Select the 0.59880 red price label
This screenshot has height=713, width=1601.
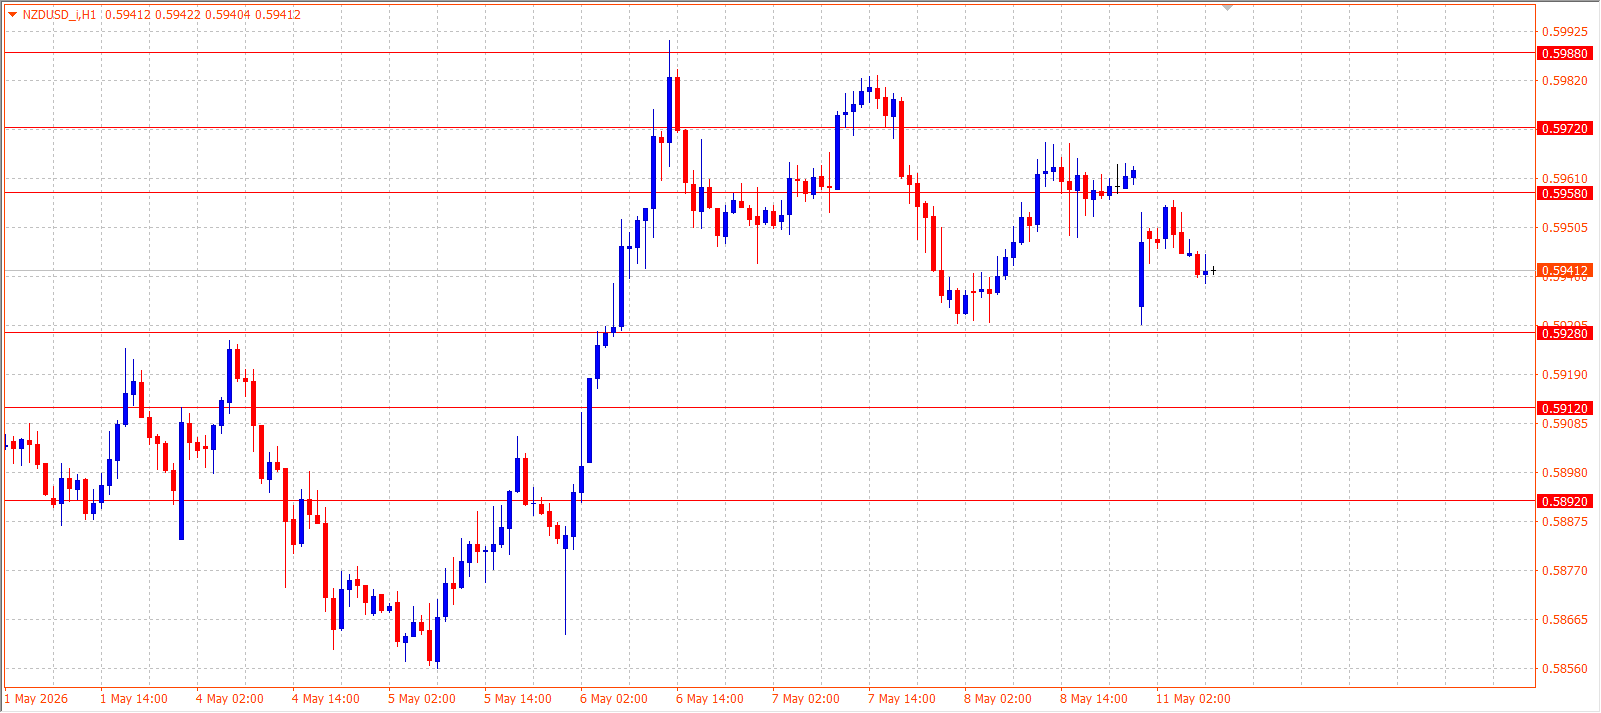[x=1565, y=54]
